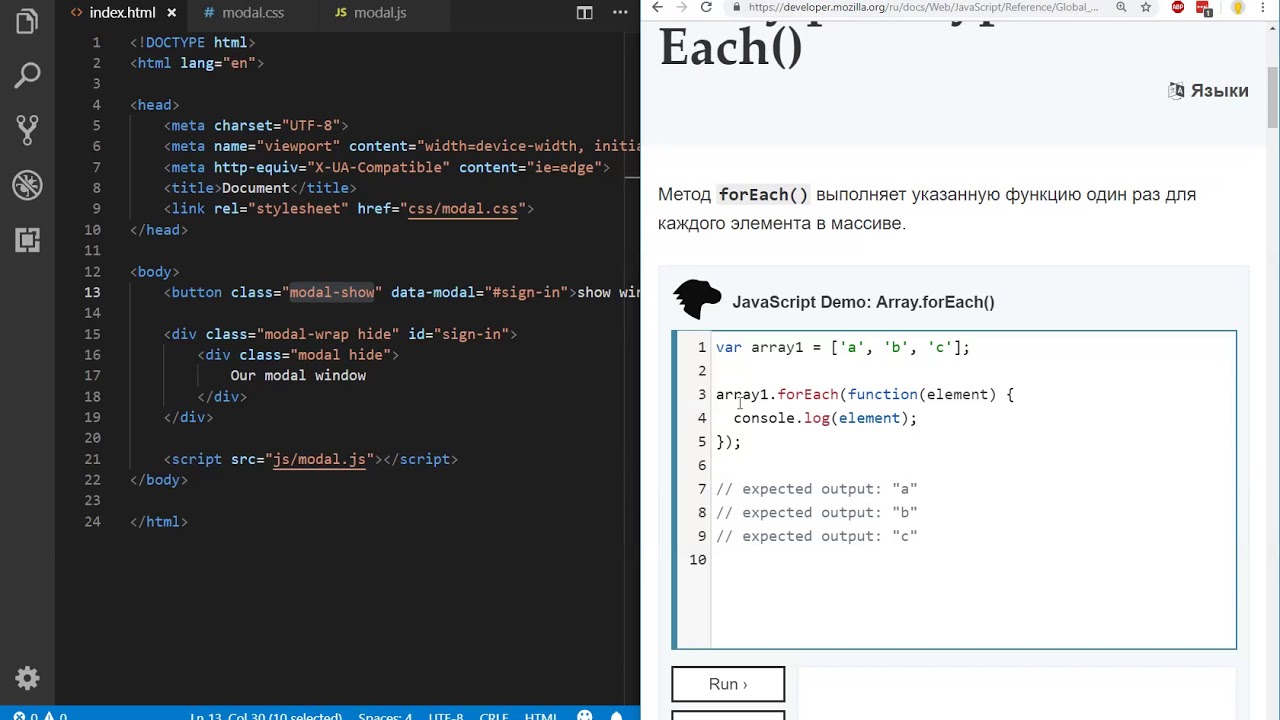Click inside the JavaScript demo code editor
This screenshot has height=720, width=1280.
[973, 490]
